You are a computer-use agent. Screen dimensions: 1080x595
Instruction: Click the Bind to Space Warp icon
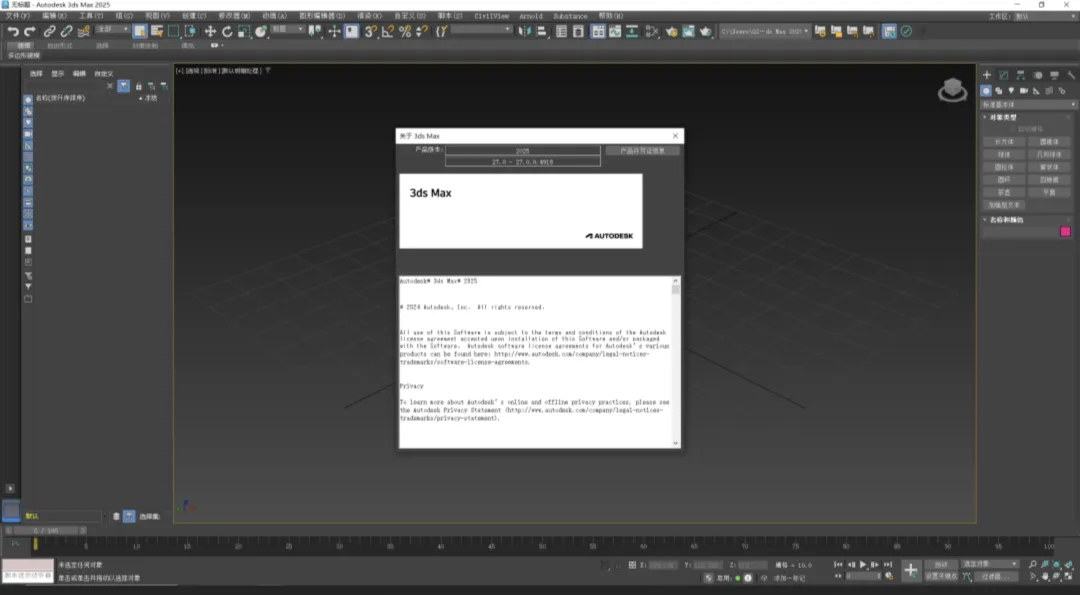click(83, 31)
